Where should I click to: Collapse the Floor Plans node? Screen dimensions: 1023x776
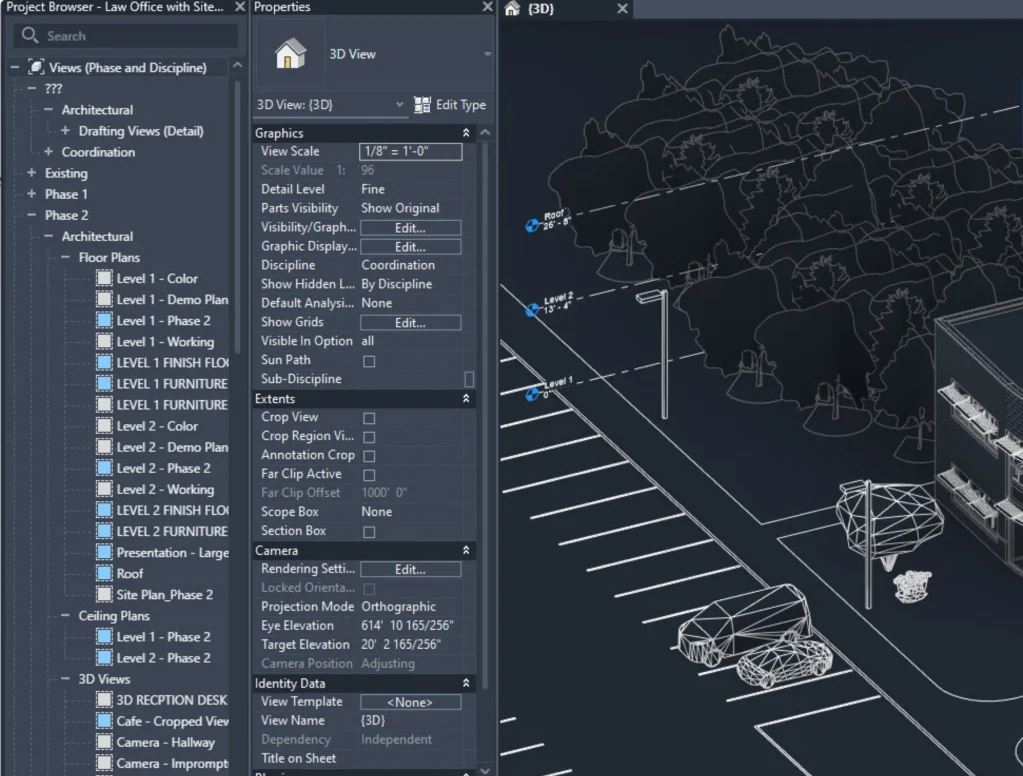[65, 257]
